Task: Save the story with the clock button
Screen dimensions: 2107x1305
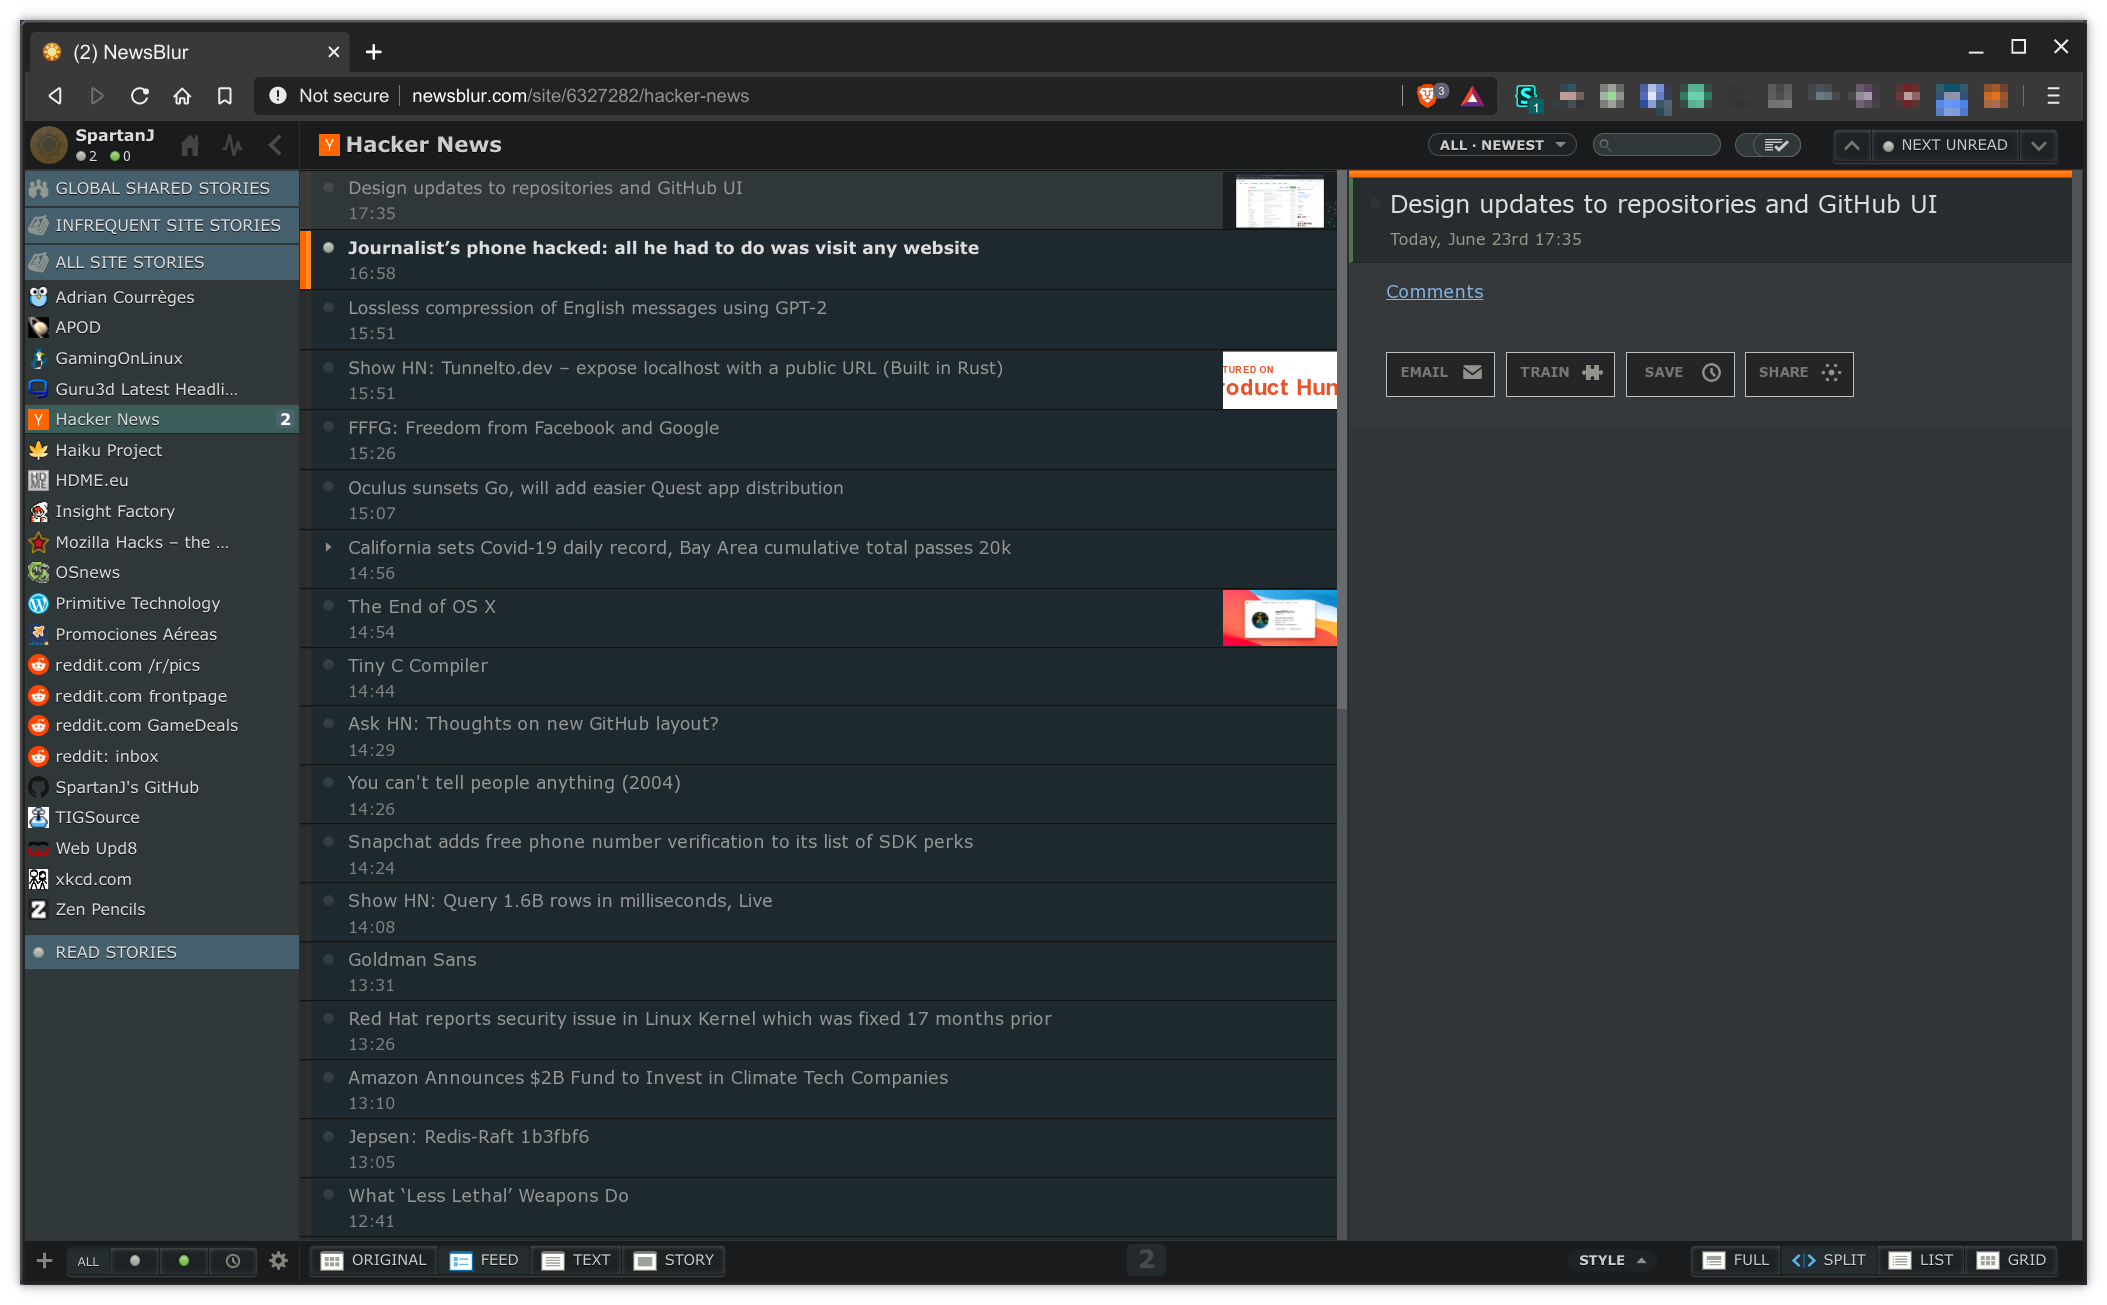Action: pyautogui.click(x=1680, y=373)
